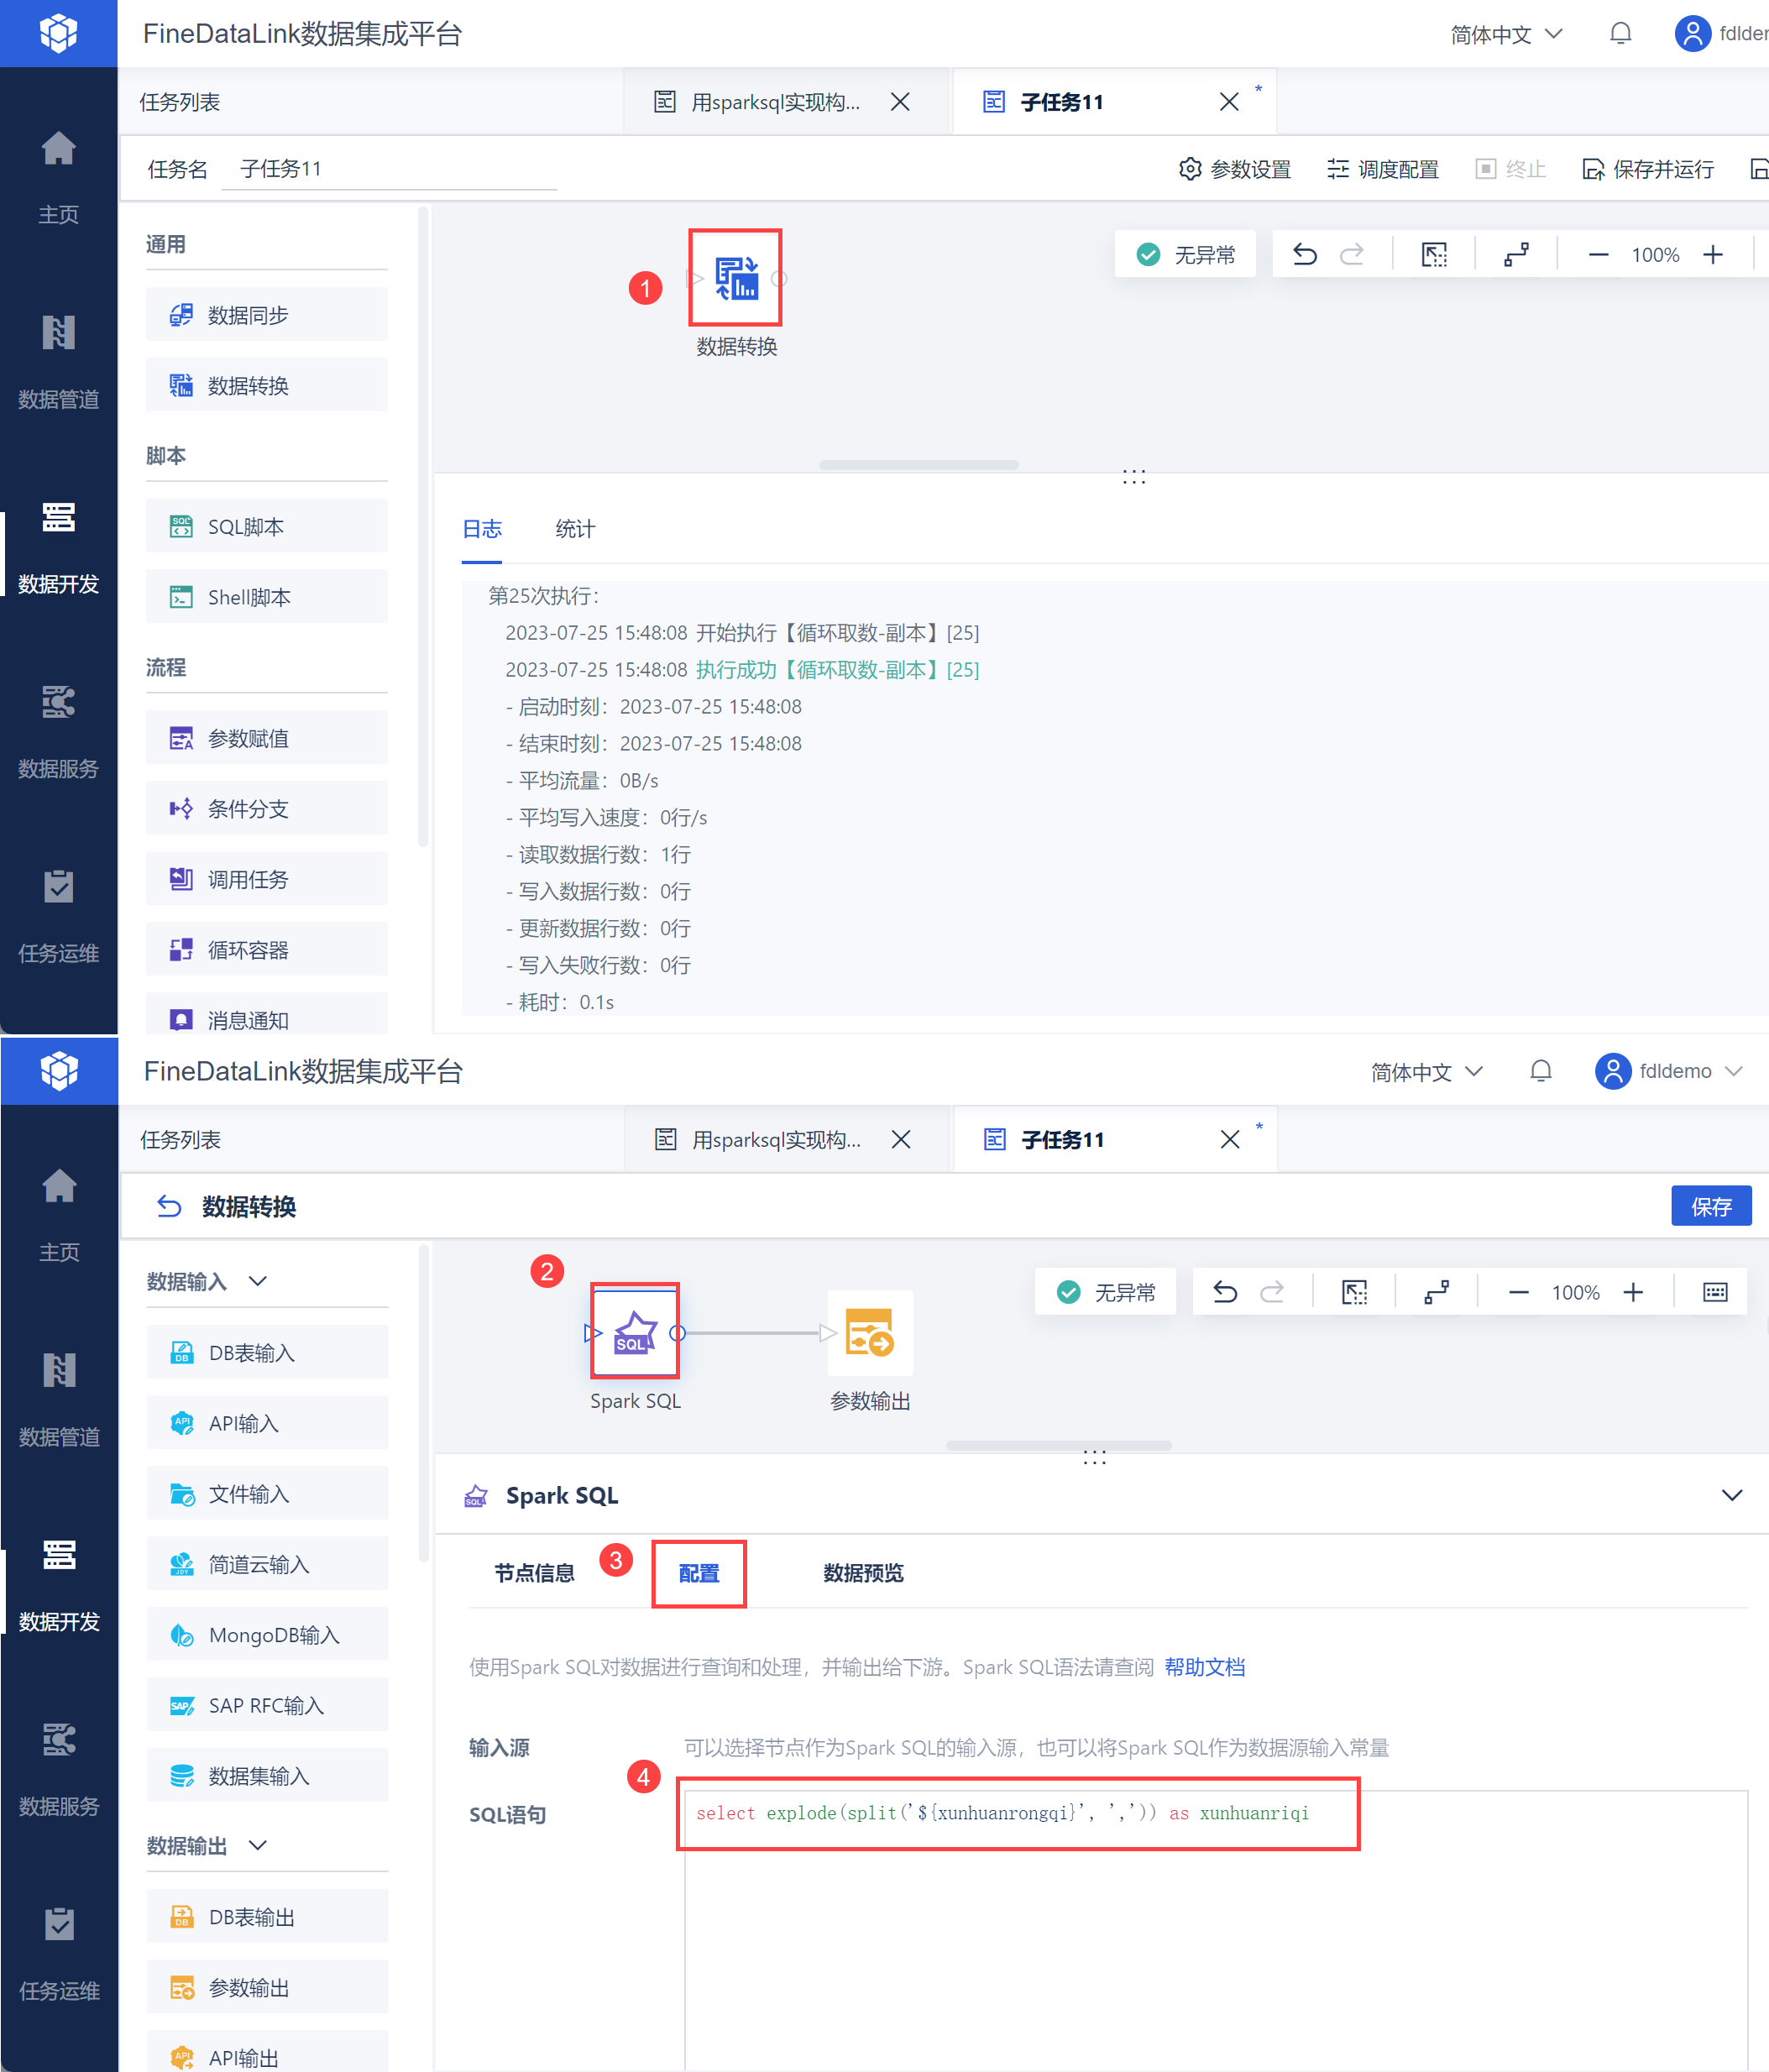Click auto-layout icon in upper canvas toolbar
1769x2072 pixels.
tap(1516, 254)
